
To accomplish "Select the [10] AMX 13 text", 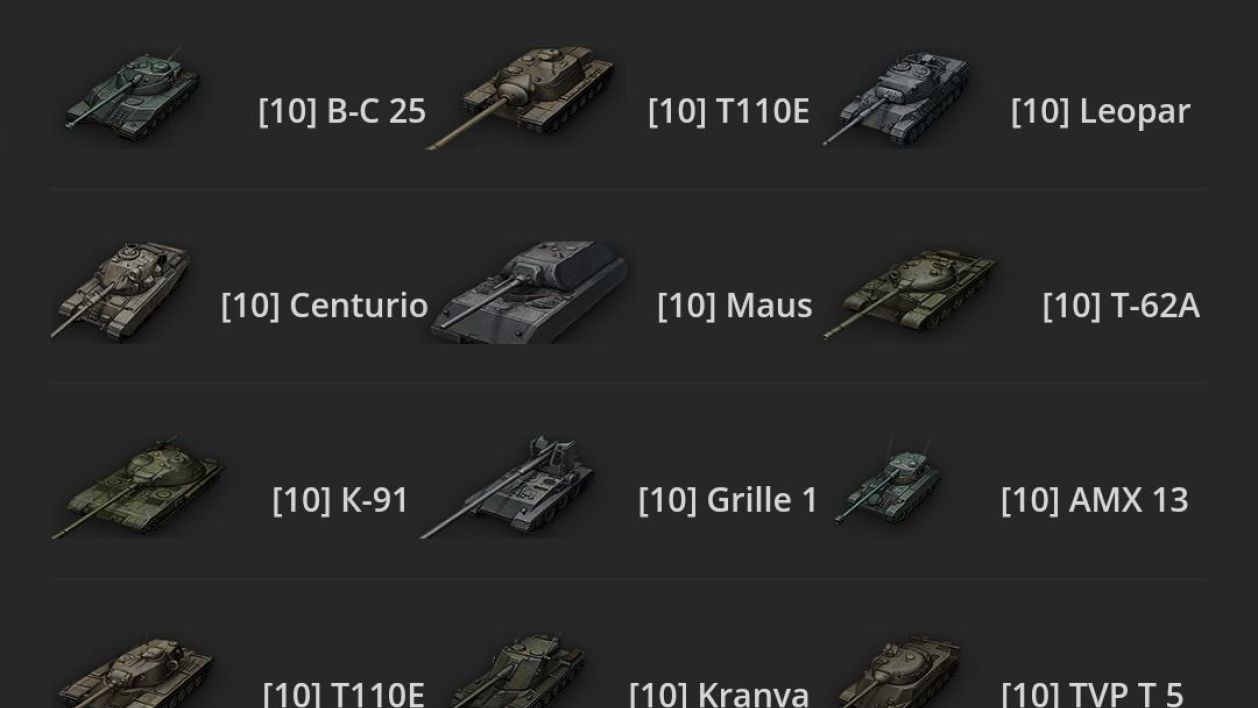I will coord(1095,499).
